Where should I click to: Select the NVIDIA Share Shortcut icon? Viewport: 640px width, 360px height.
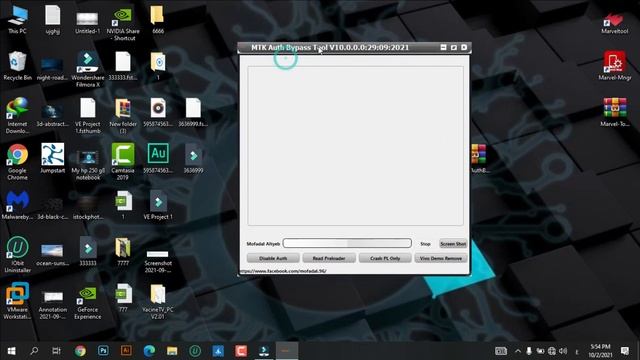(x=123, y=23)
